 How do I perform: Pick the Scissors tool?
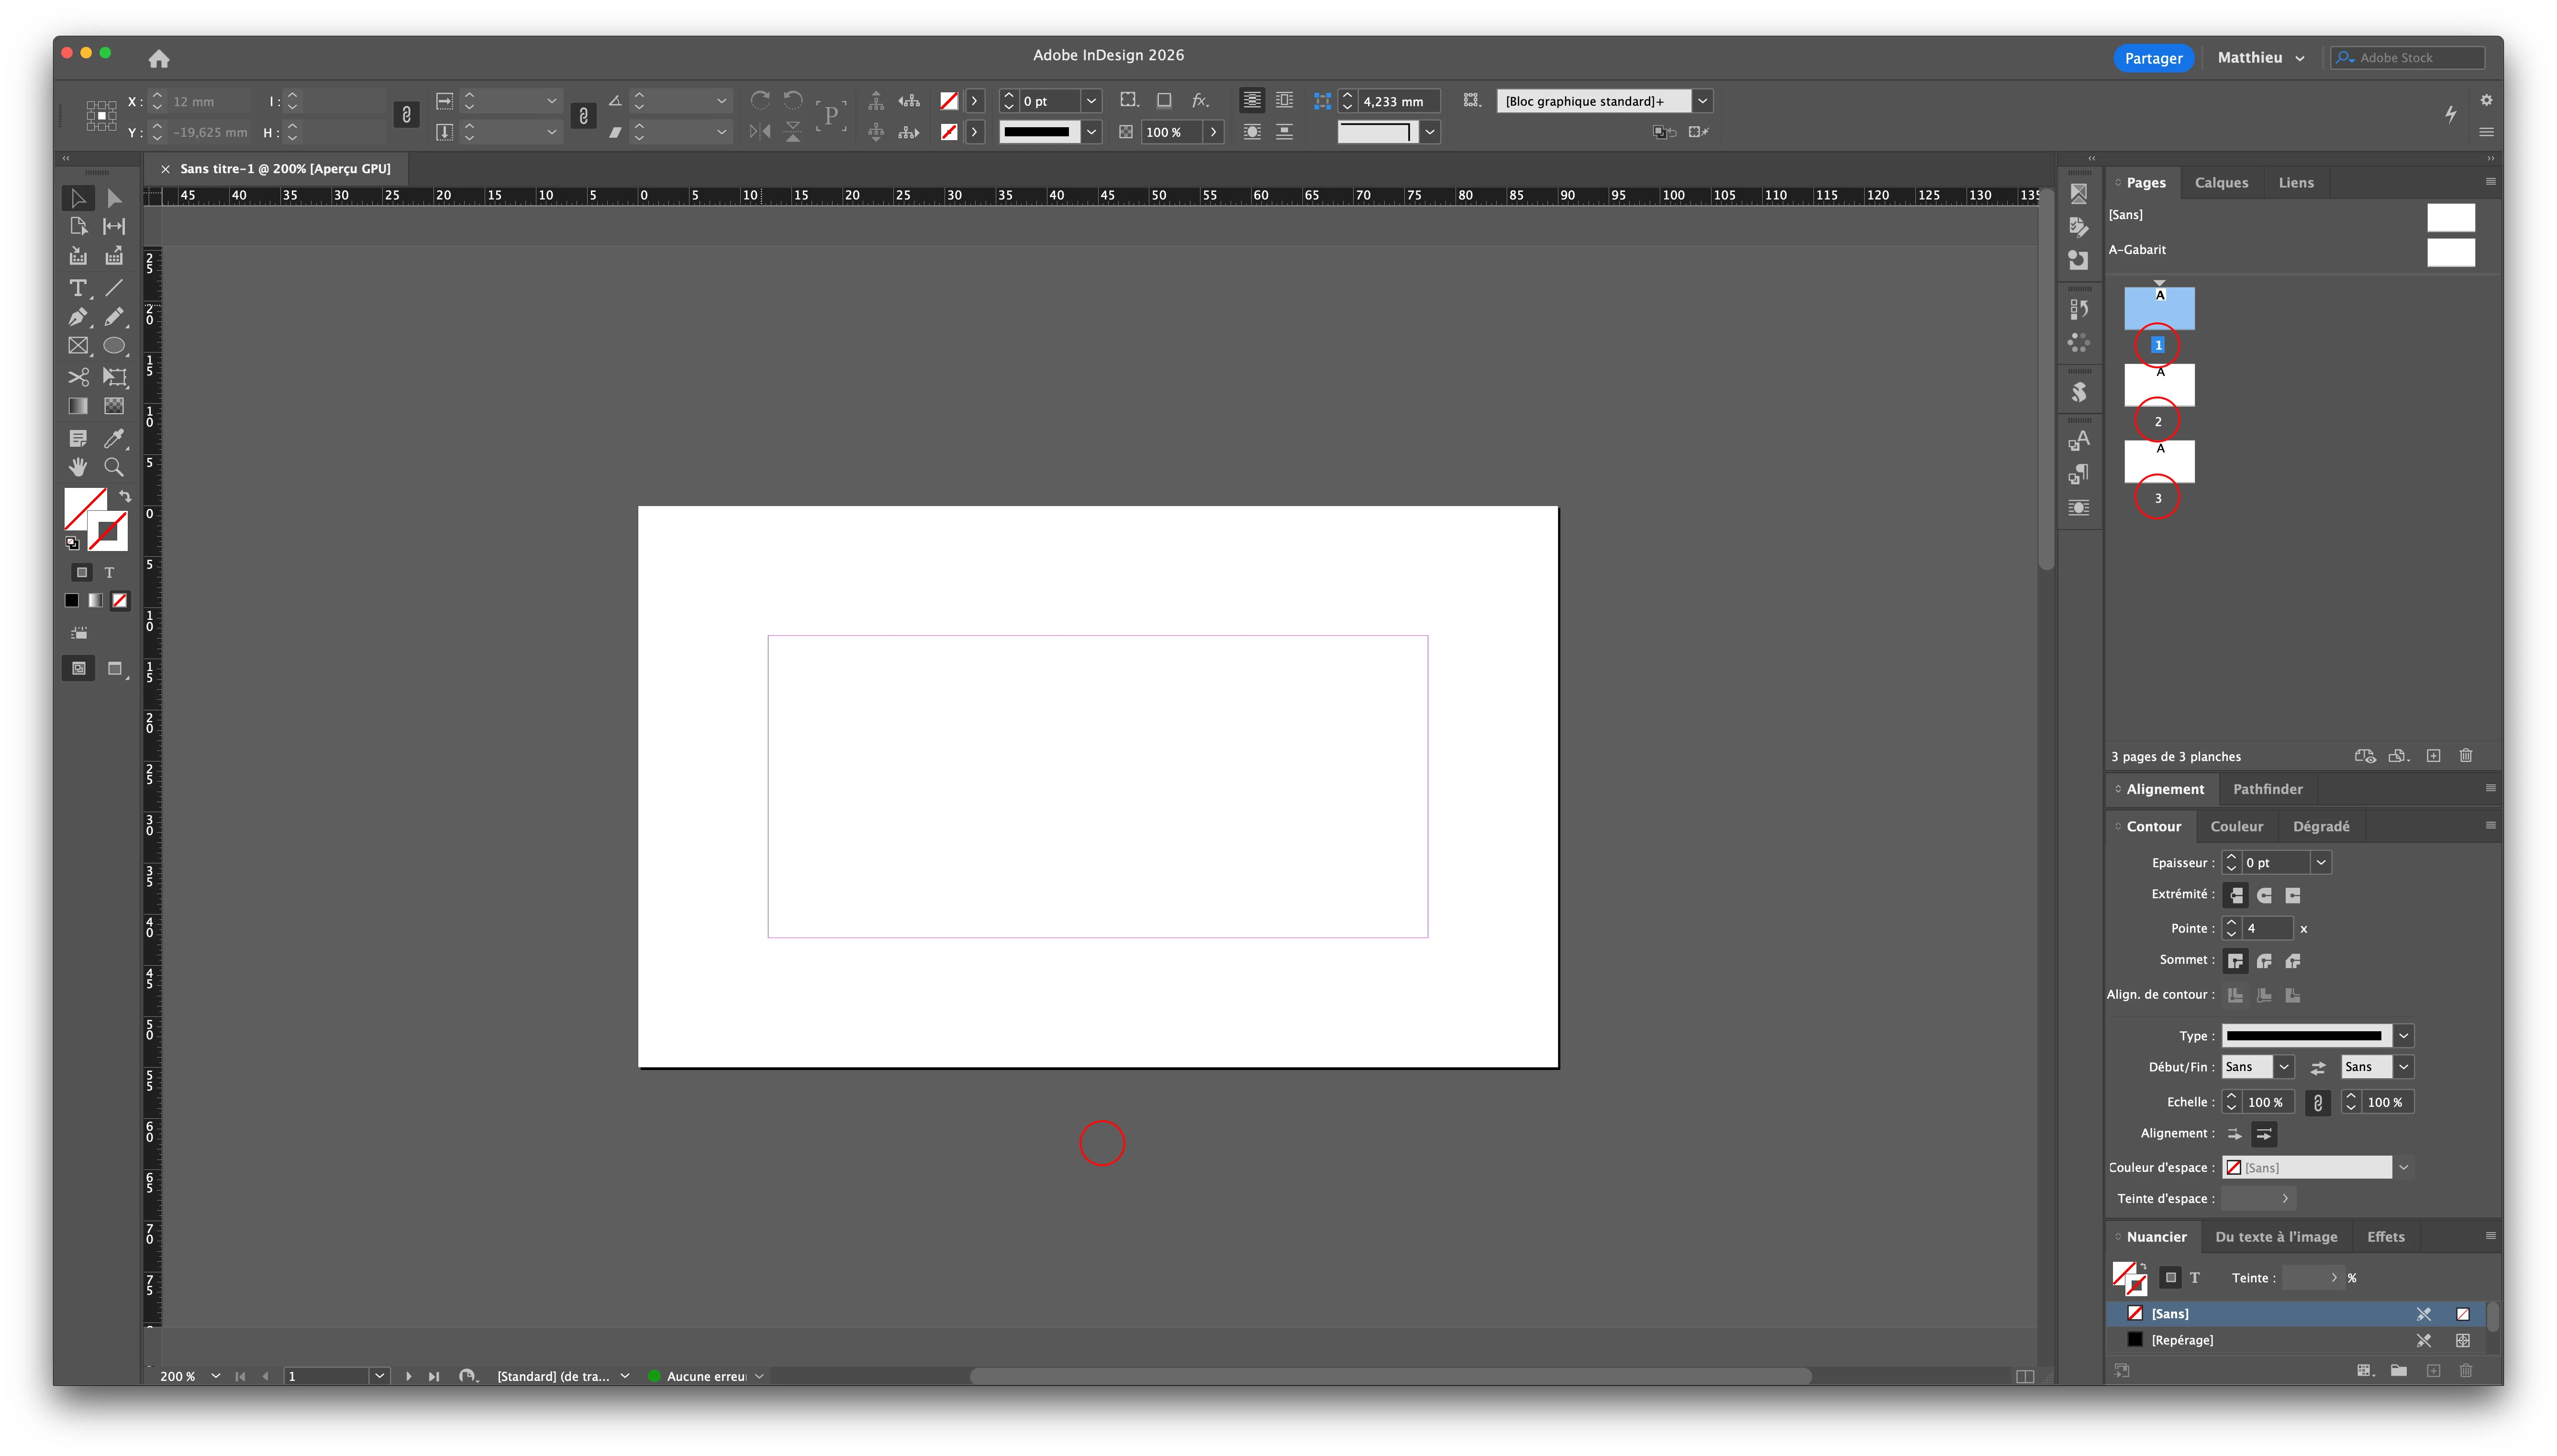[78, 377]
